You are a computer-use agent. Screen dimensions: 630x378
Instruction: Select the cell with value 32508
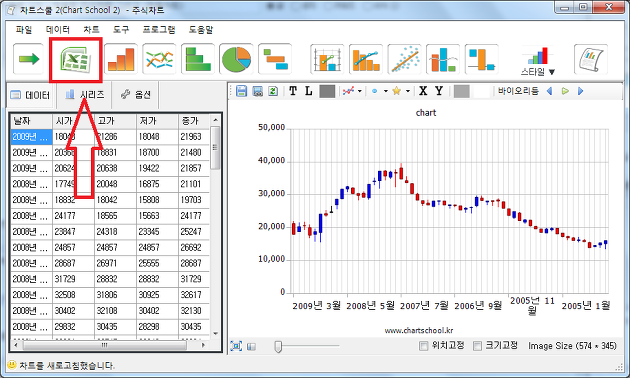73,295
